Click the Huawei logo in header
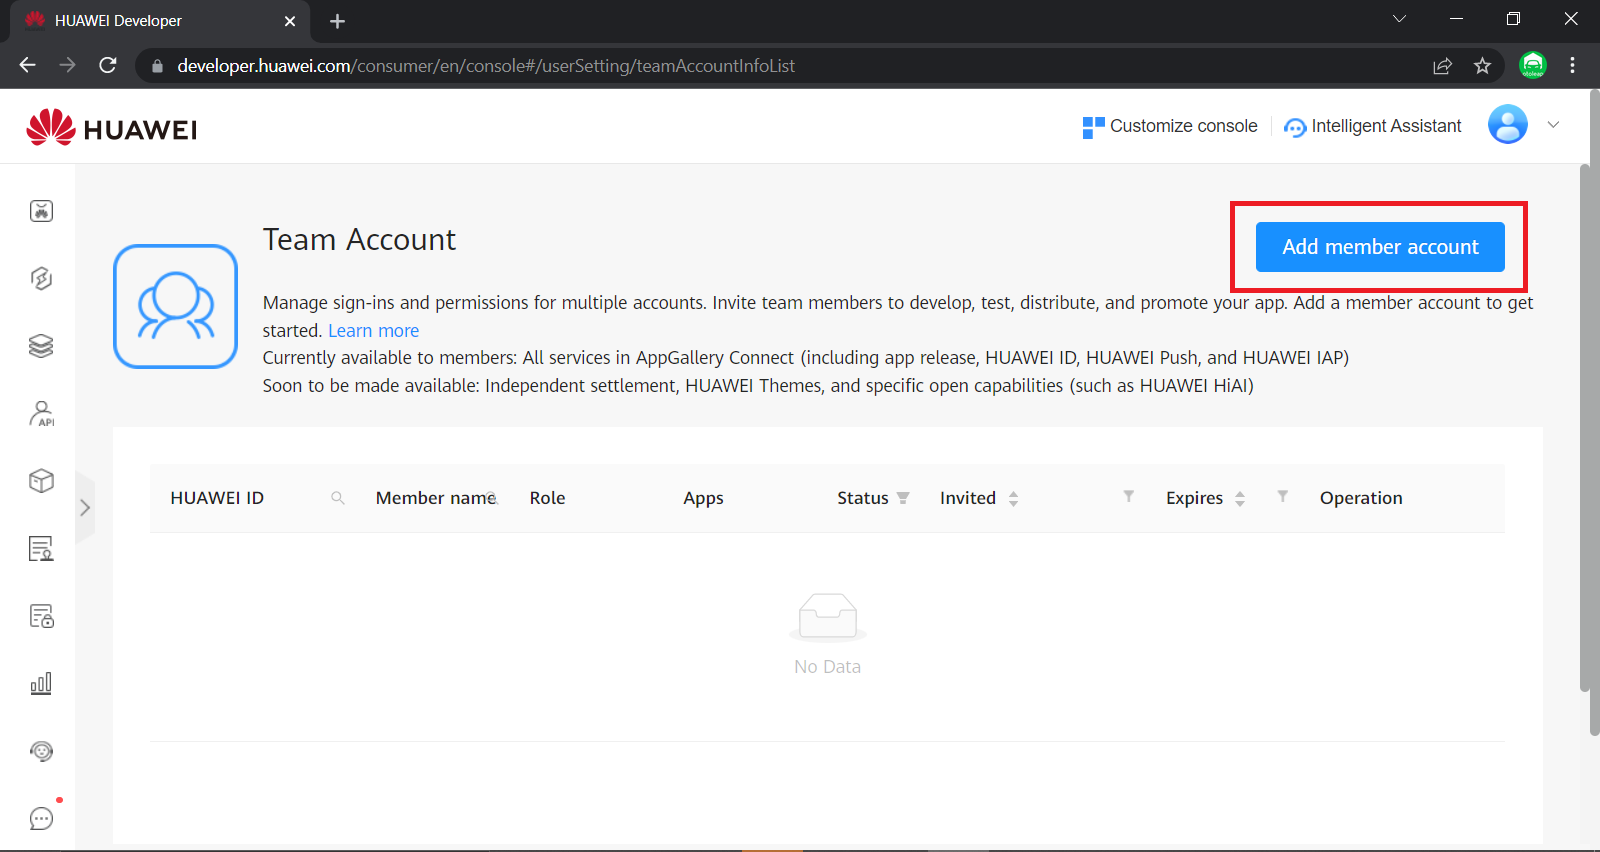The width and height of the screenshot is (1600, 852). click(112, 127)
